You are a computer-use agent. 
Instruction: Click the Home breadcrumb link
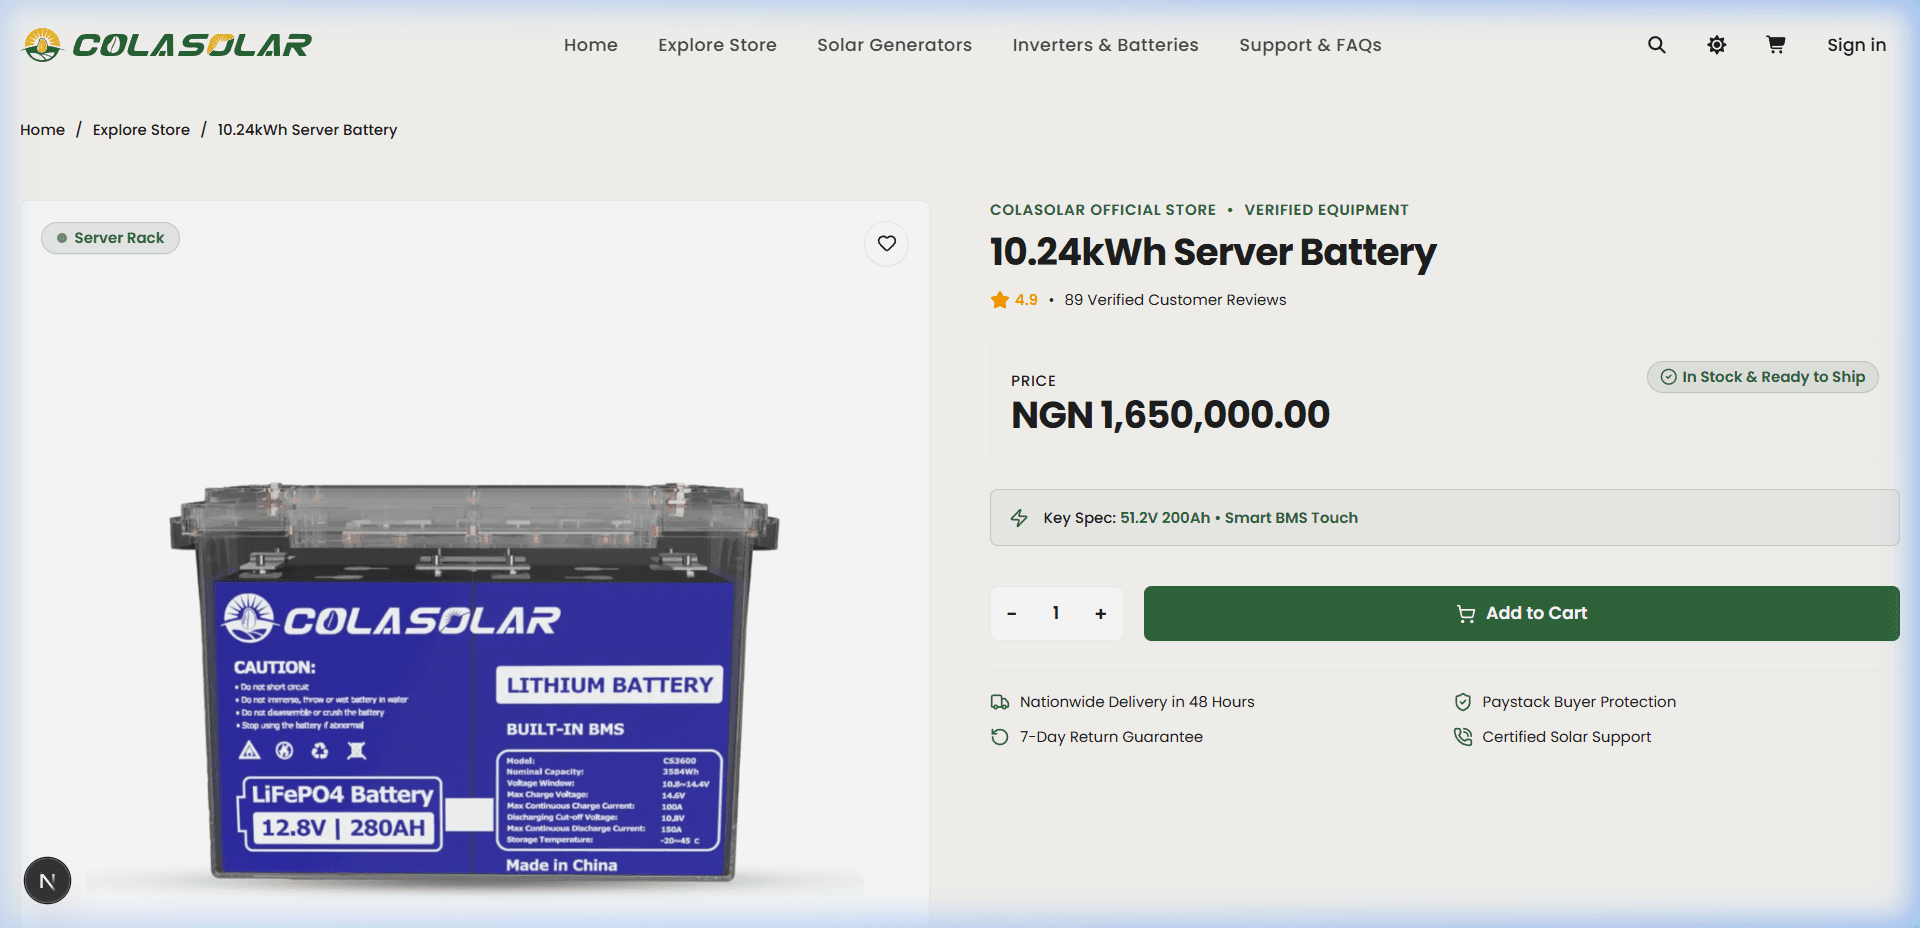(42, 130)
